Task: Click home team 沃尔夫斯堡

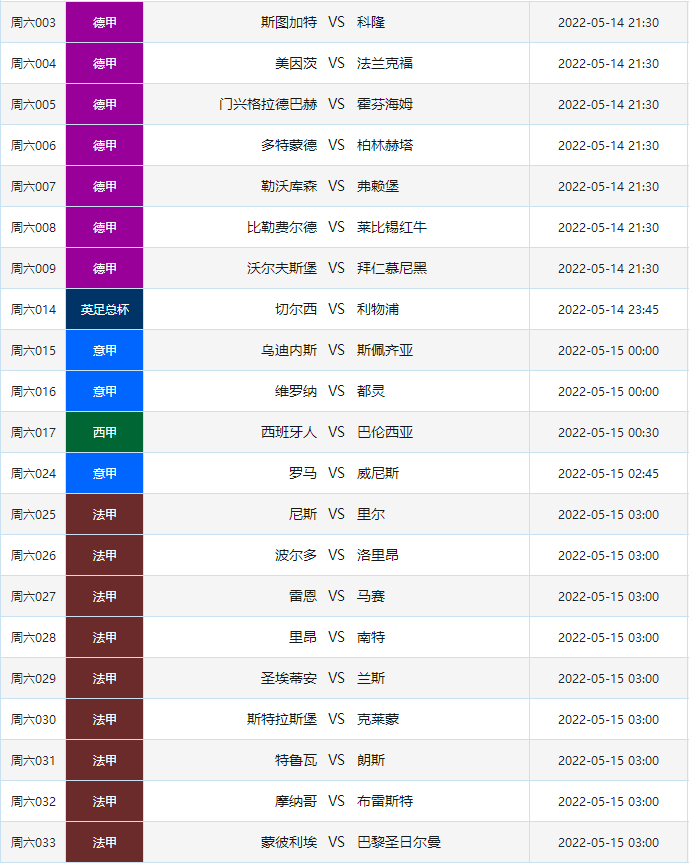Action: (x=282, y=269)
